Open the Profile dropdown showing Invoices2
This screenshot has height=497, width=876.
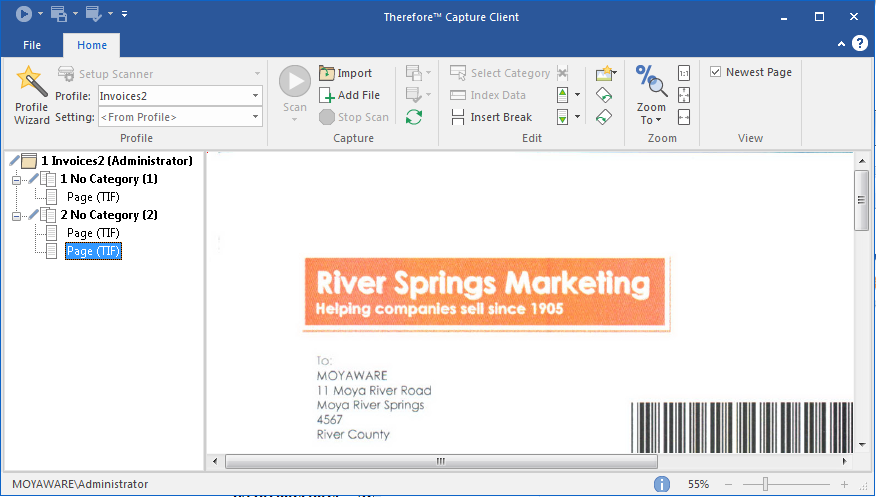point(255,95)
